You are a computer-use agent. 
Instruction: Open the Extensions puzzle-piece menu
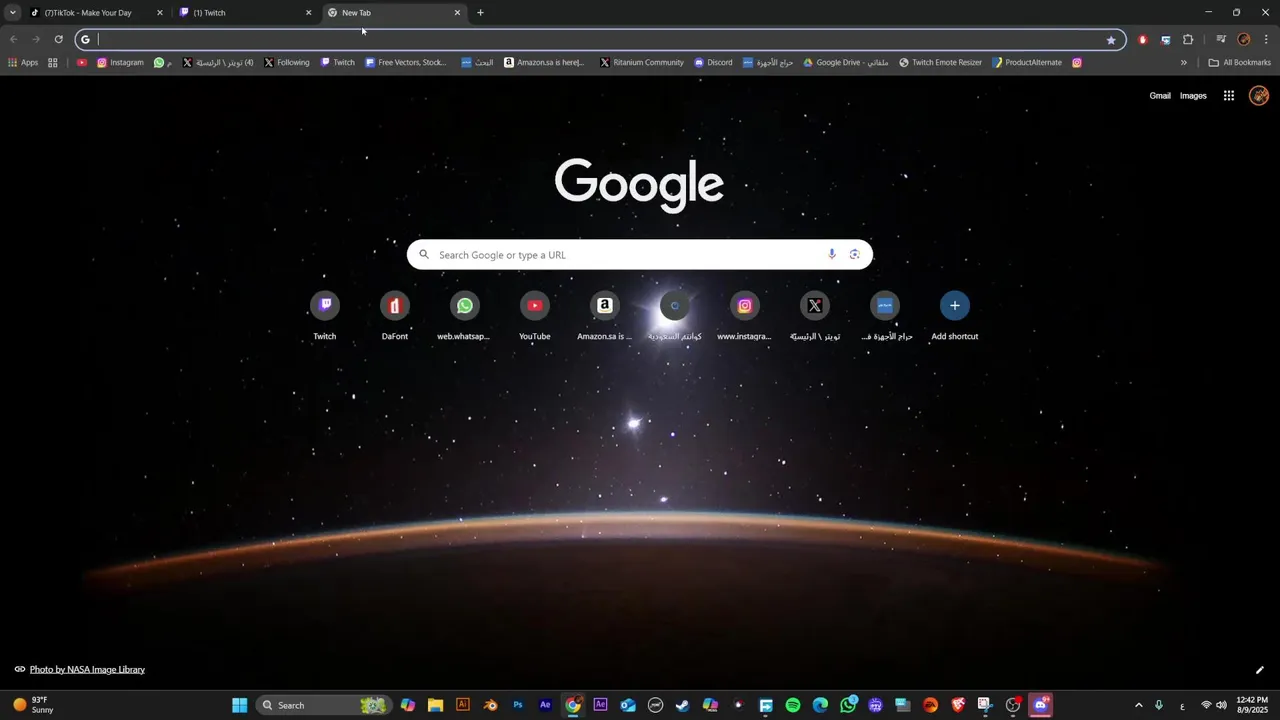click(1188, 40)
